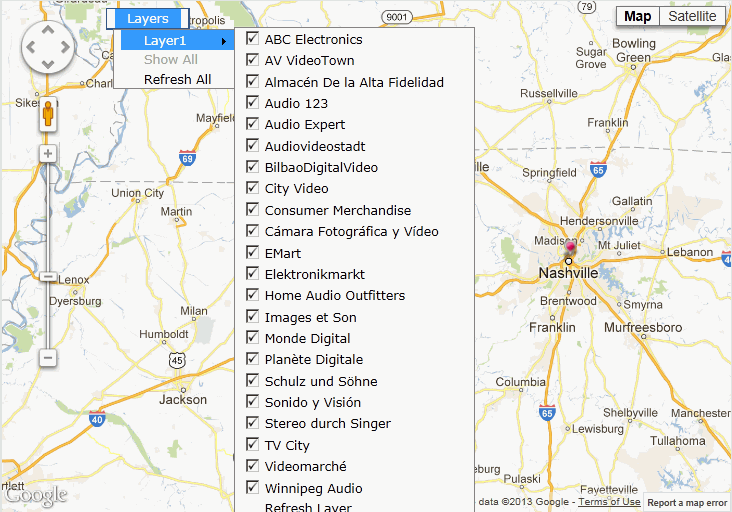The image size is (732, 512).
Task: Click the pink marker pin at Nashville
Action: point(570,248)
